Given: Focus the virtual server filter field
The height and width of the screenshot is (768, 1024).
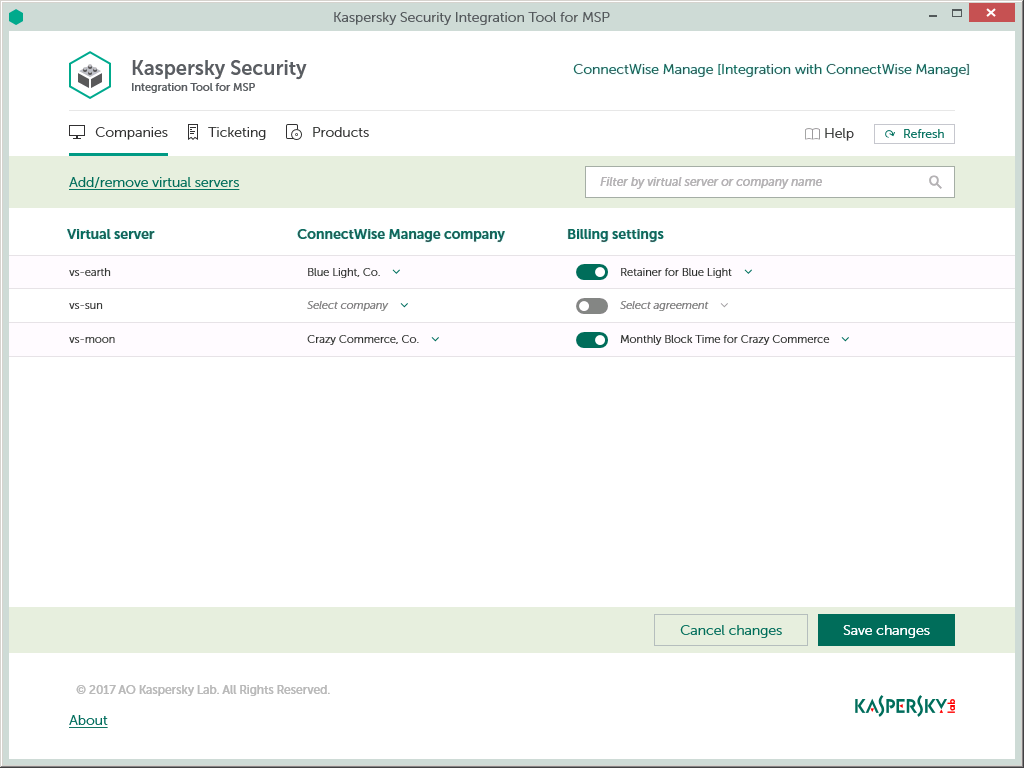Looking at the screenshot, I should click(x=755, y=182).
